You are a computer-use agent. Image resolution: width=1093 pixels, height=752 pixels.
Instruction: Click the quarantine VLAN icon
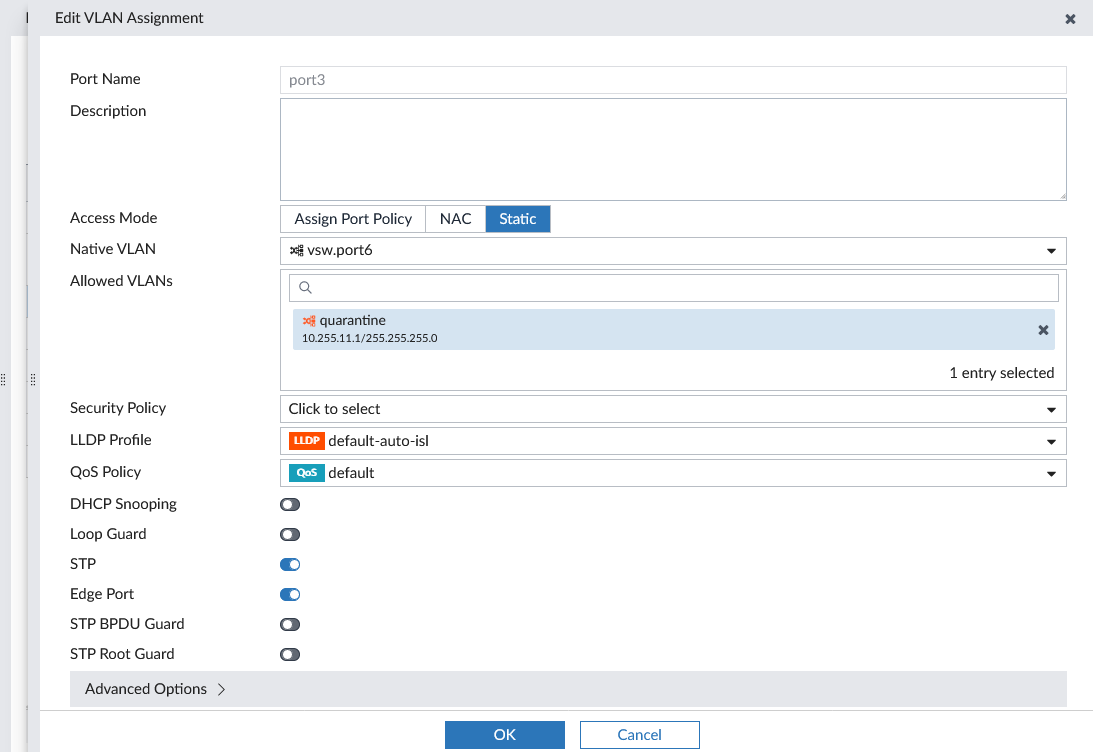pos(308,320)
